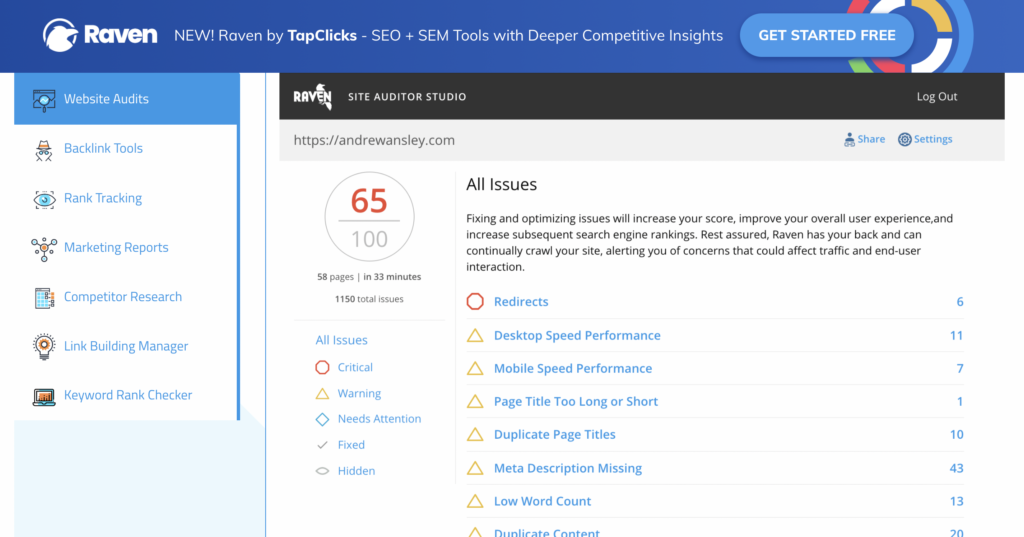Click the blue Needs Attention diamond icon
The height and width of the screenshot is (537, 1024).
(322, 419)
